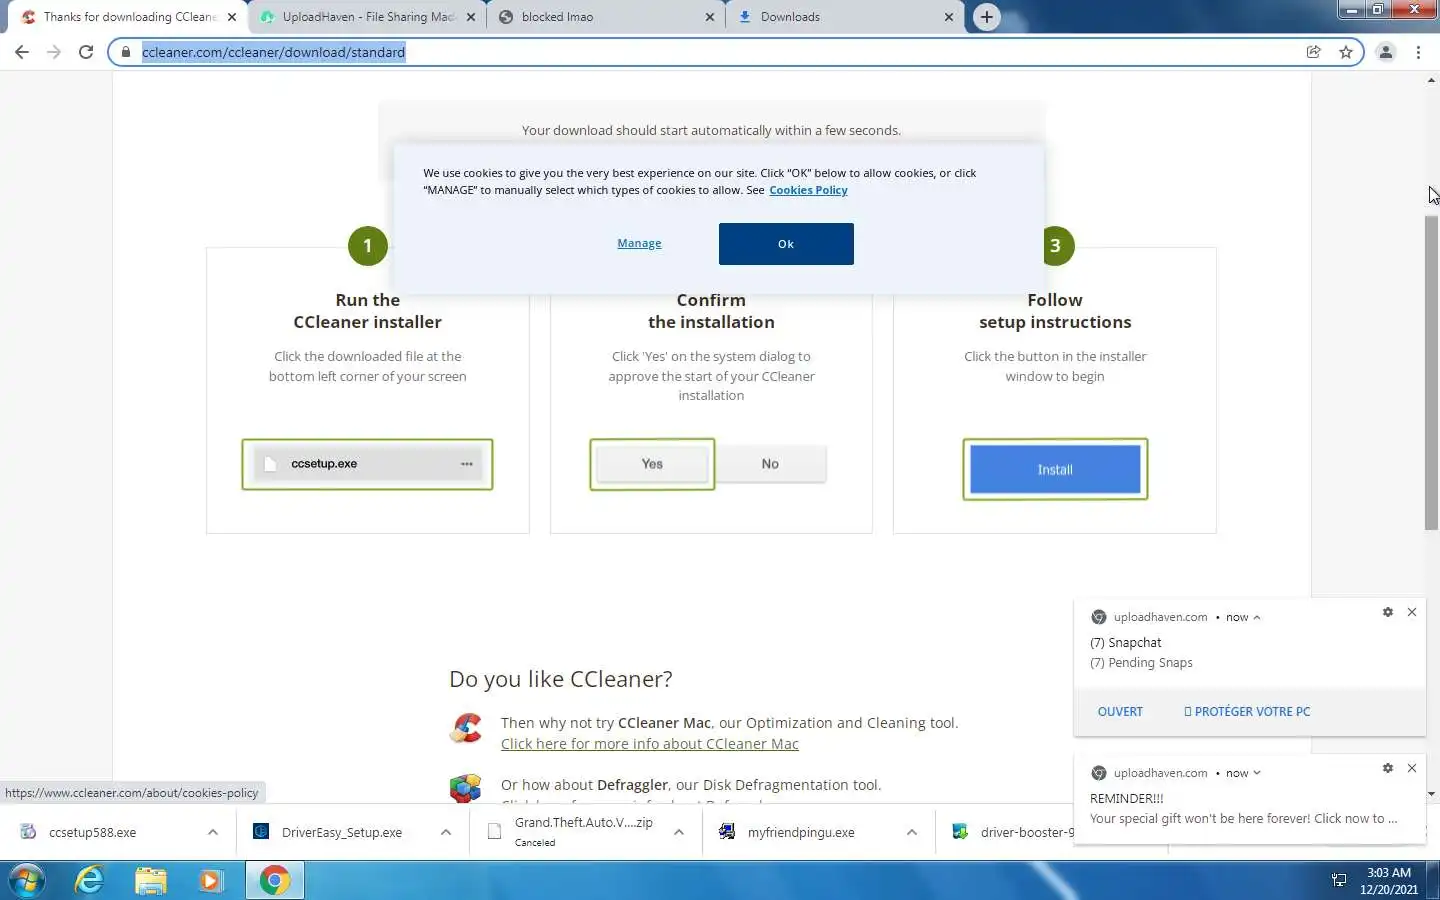
Task: Launch Internet Explorer from the taskbar
Action: tap(90, 880)
